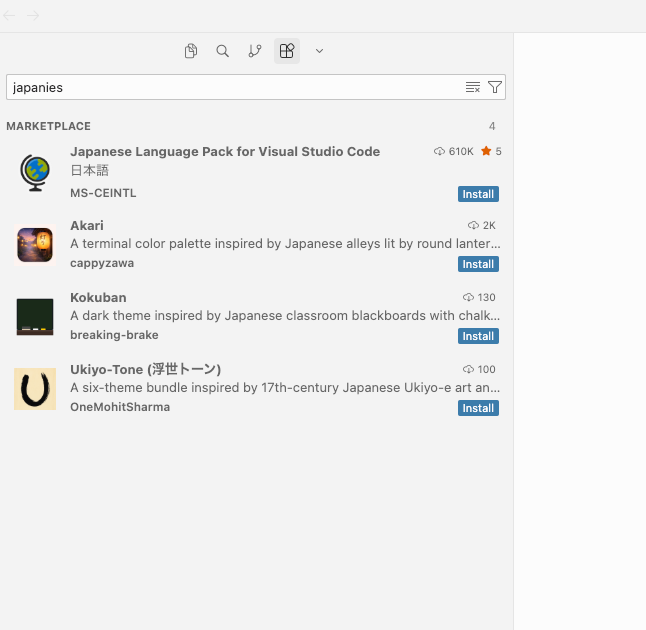Install the Akari extension
The height and width of the screenshot is (630, 646).
(x=478, y=264)
